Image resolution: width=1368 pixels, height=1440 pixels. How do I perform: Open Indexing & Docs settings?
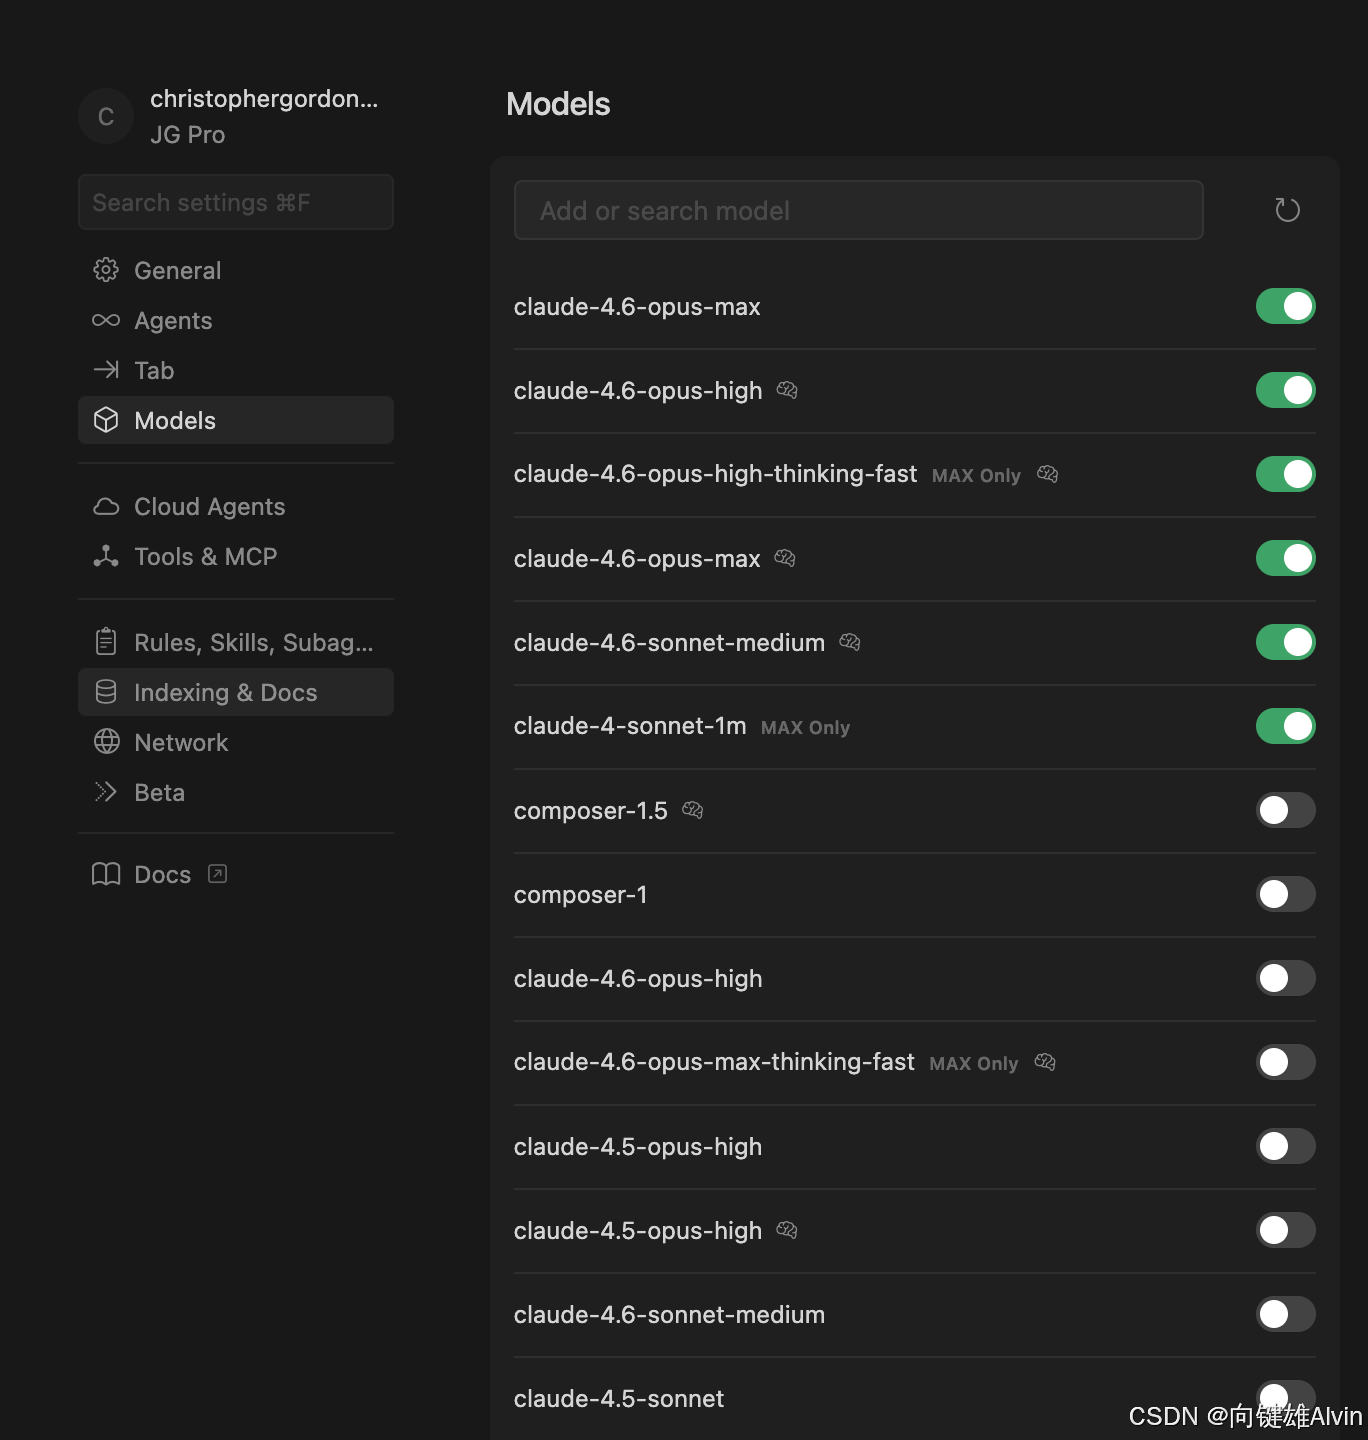236,692
